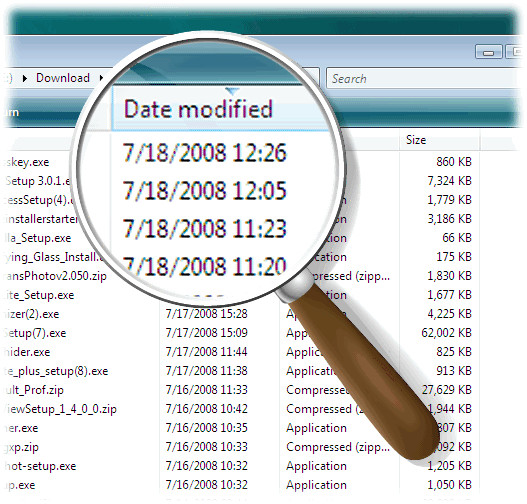Viewport: 527px width, 504px height.
Task: Select the izer(2).exe file
Action: point(32,314)
